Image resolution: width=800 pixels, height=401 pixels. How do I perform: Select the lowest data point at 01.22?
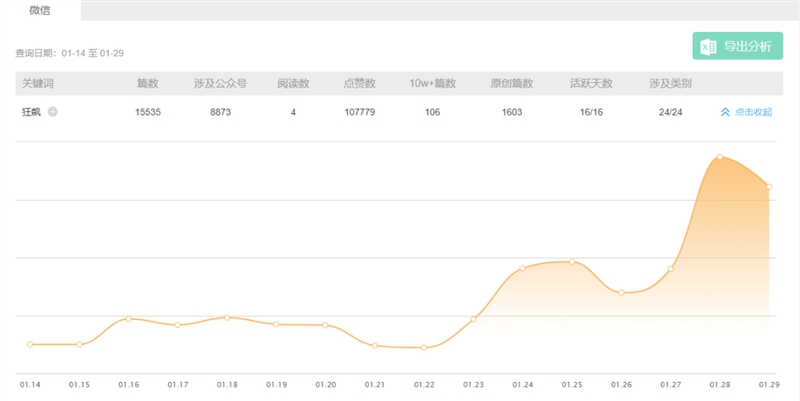(424, 347)
